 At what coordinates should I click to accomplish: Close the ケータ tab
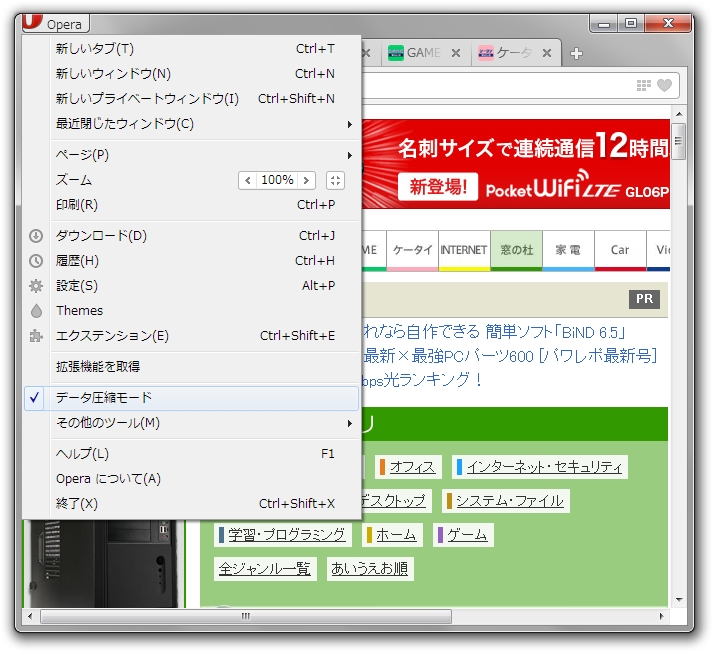tap(547, 53)
